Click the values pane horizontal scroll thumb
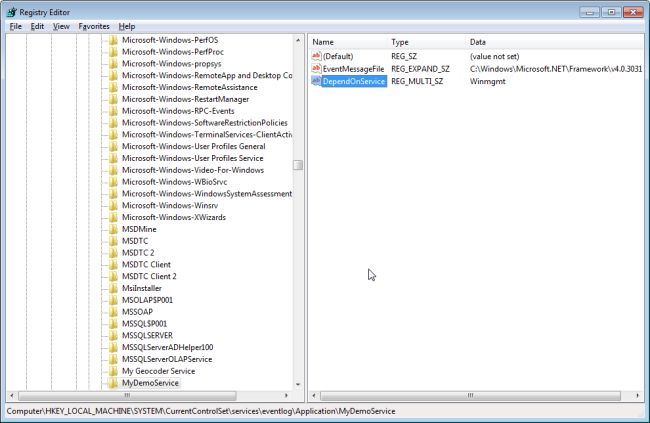The image size is (650, 423). coord(470,396)
